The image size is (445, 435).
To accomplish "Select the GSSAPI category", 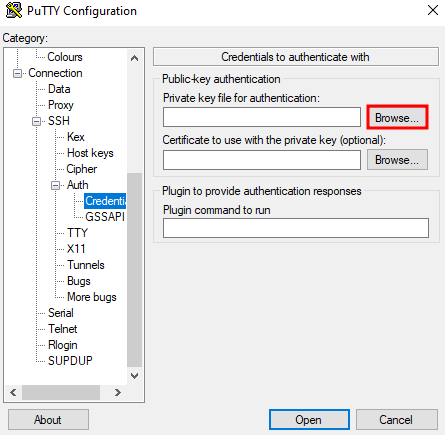I will [x=105, y=217].
